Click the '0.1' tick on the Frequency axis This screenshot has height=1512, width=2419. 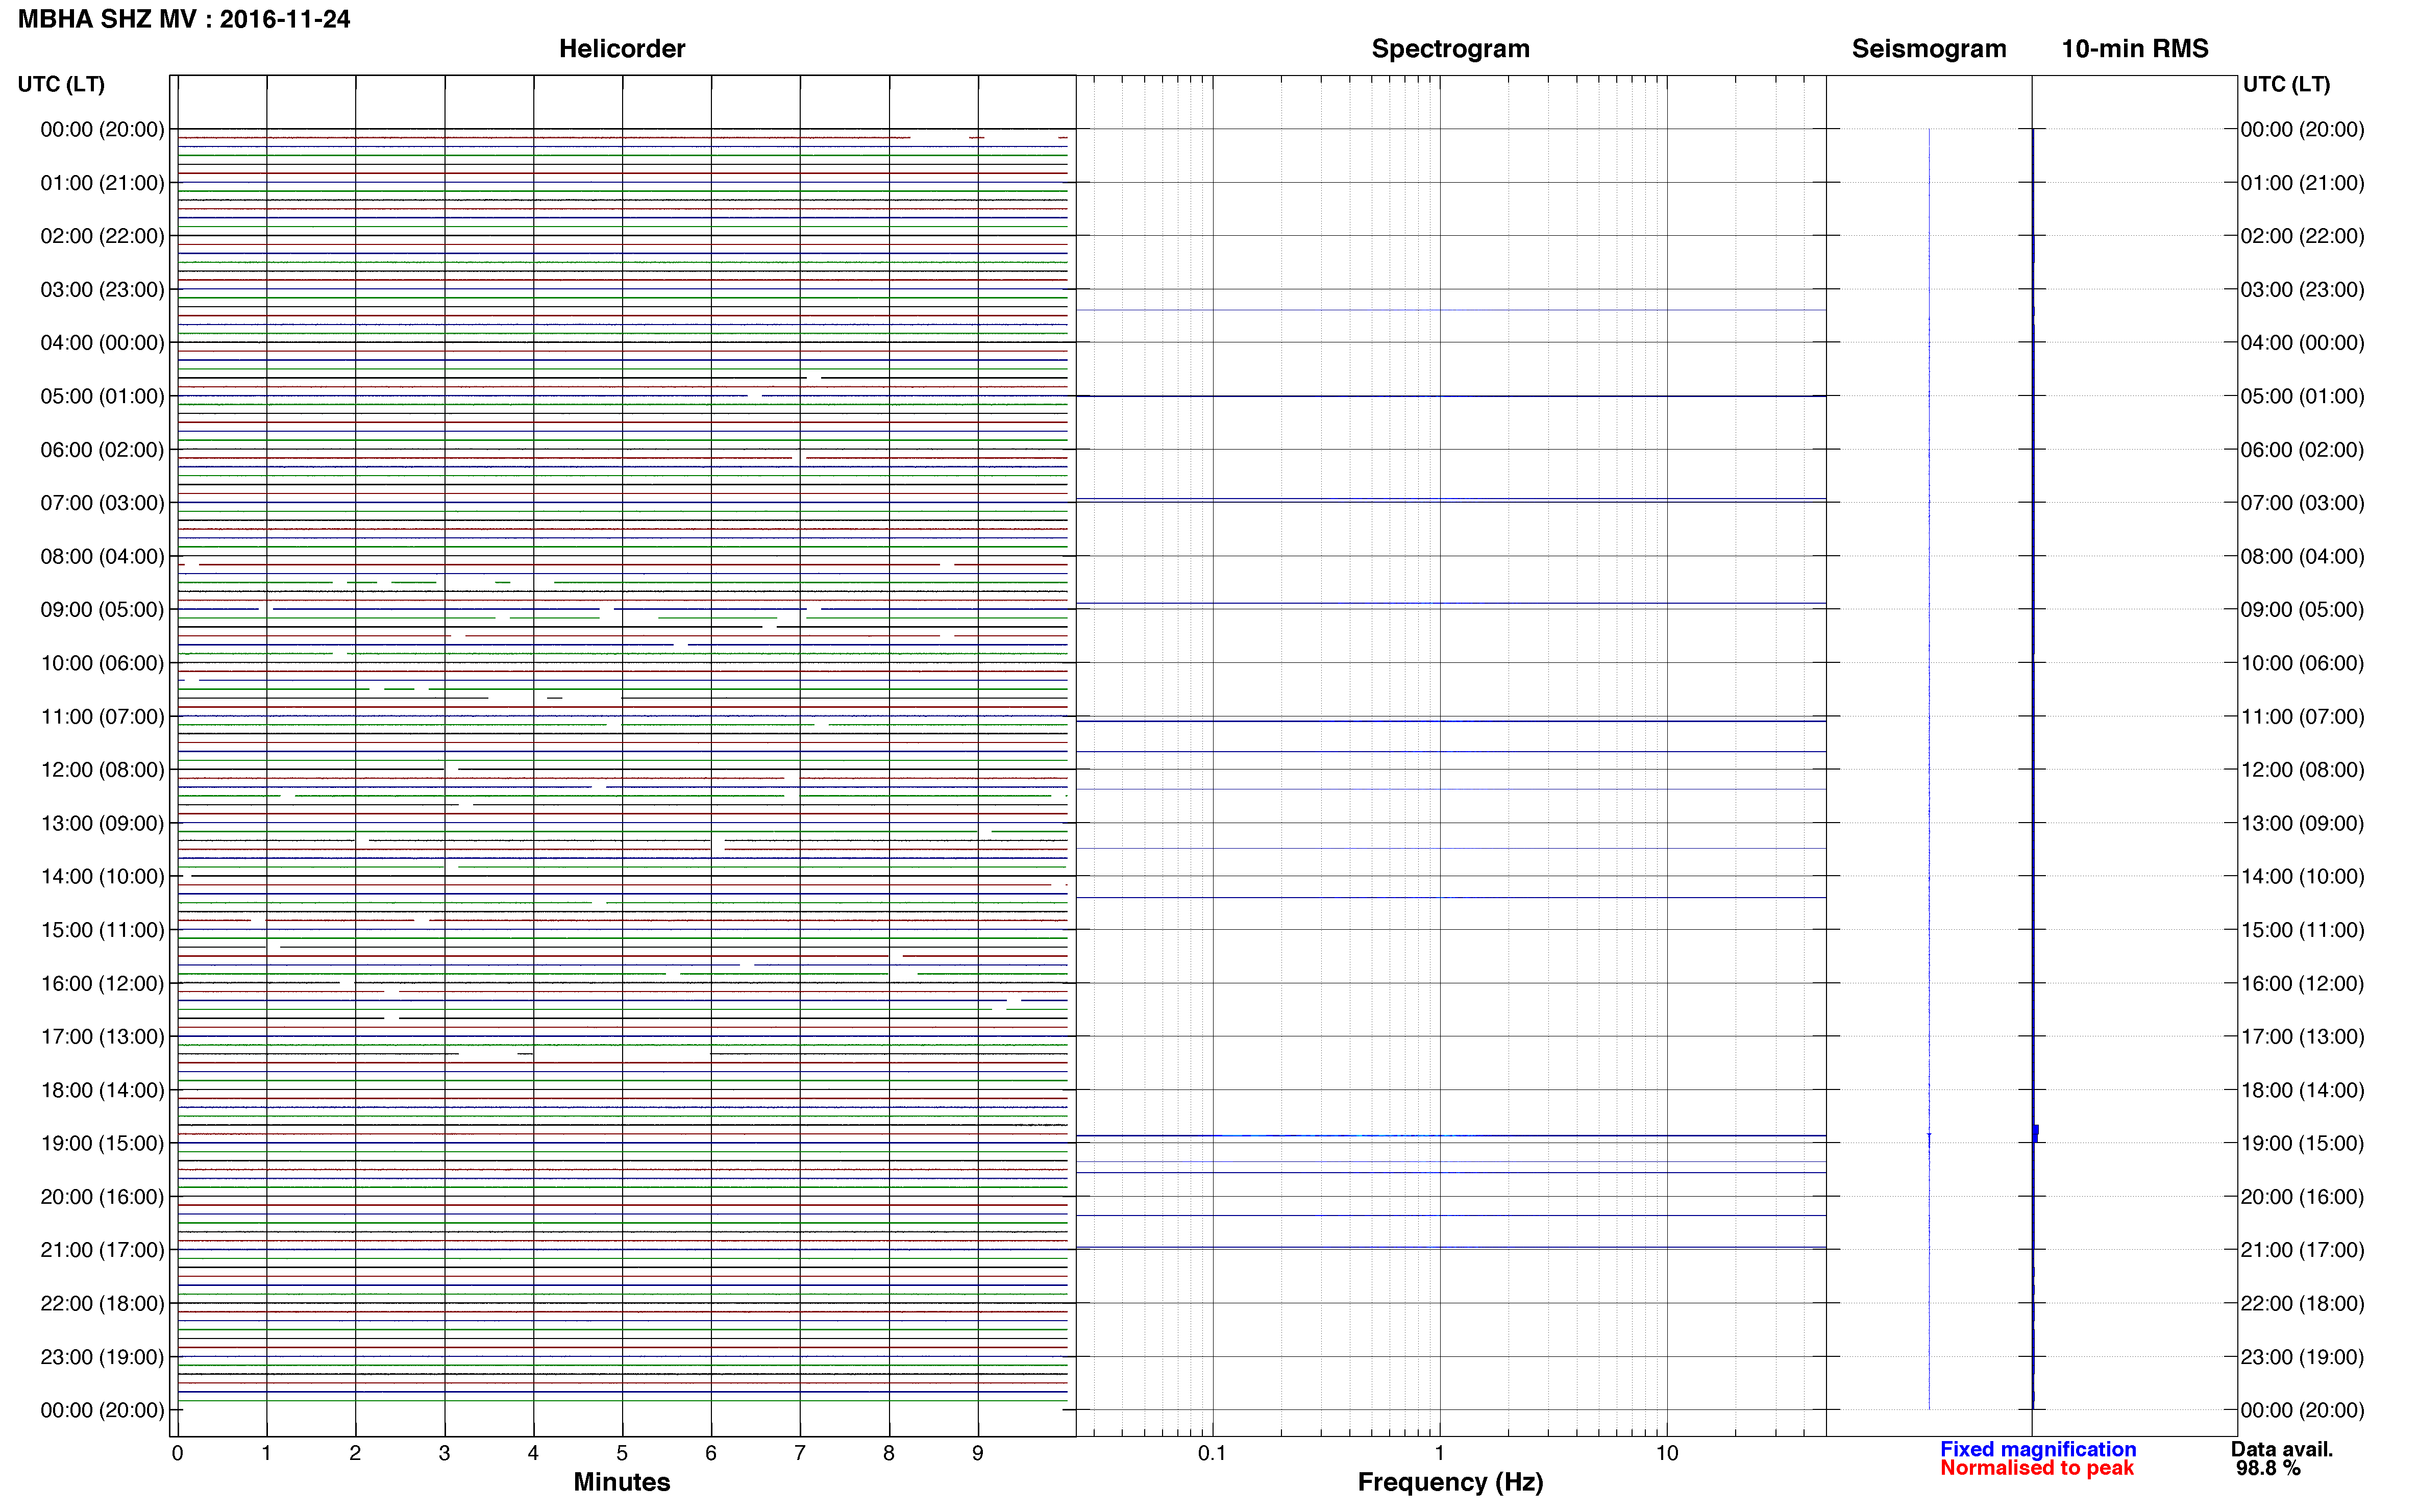click(1212, 1453)
